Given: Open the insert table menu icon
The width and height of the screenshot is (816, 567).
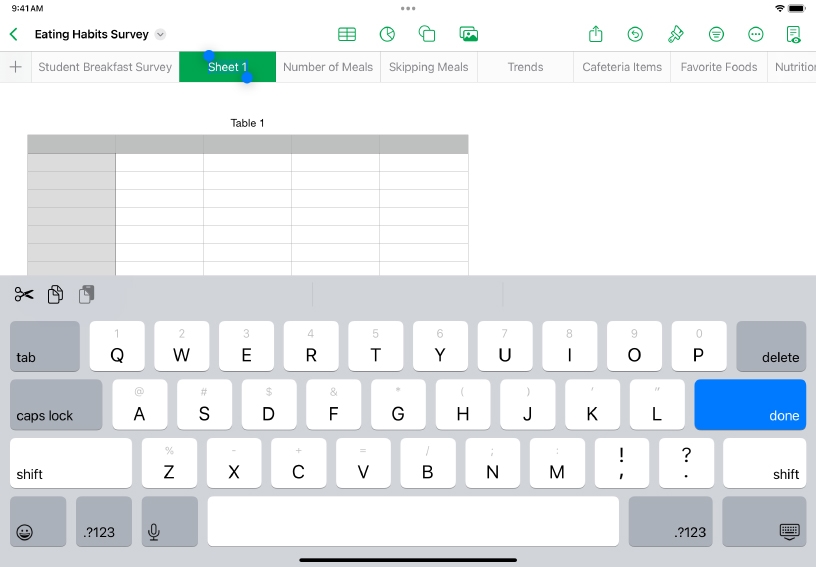Looking at the screenshot, I should (x=347, y=34).
